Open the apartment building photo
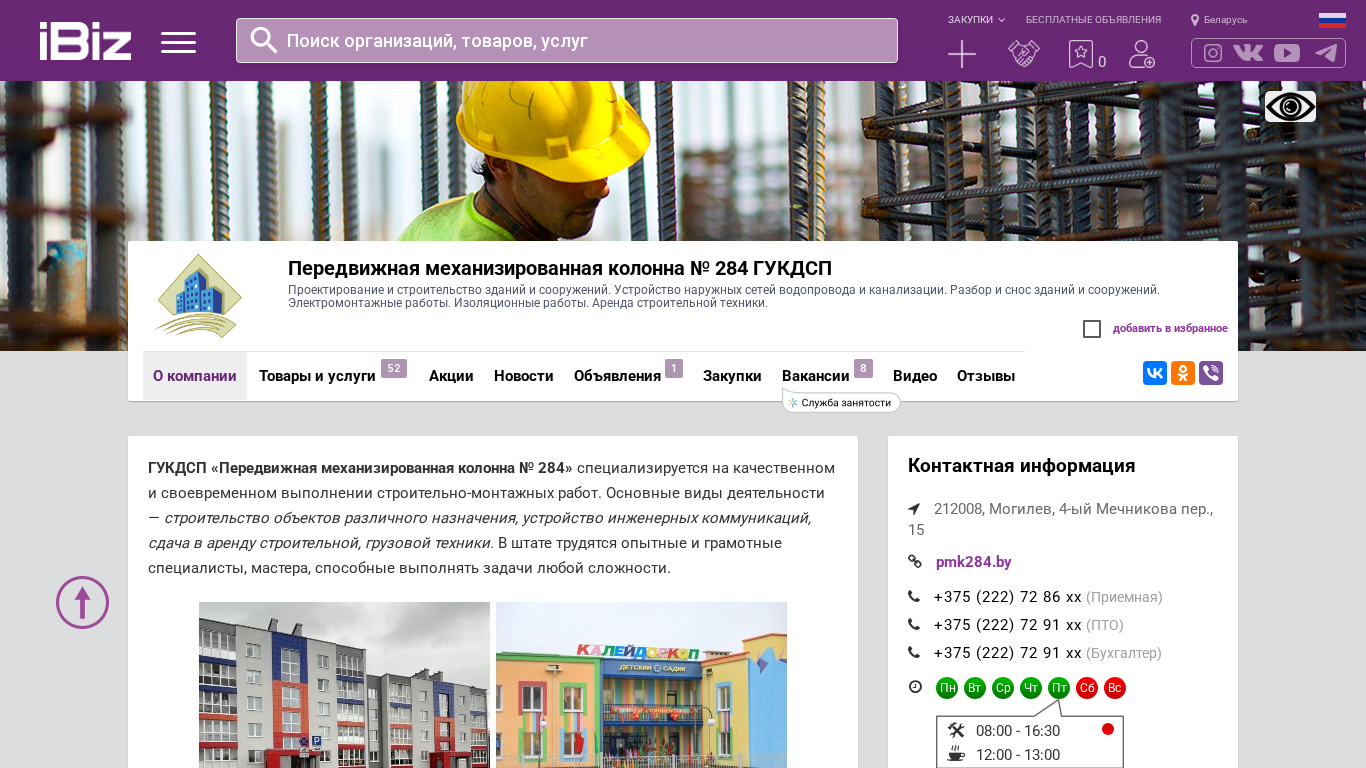Viewport: 1366px width, 768px height. 344,685
